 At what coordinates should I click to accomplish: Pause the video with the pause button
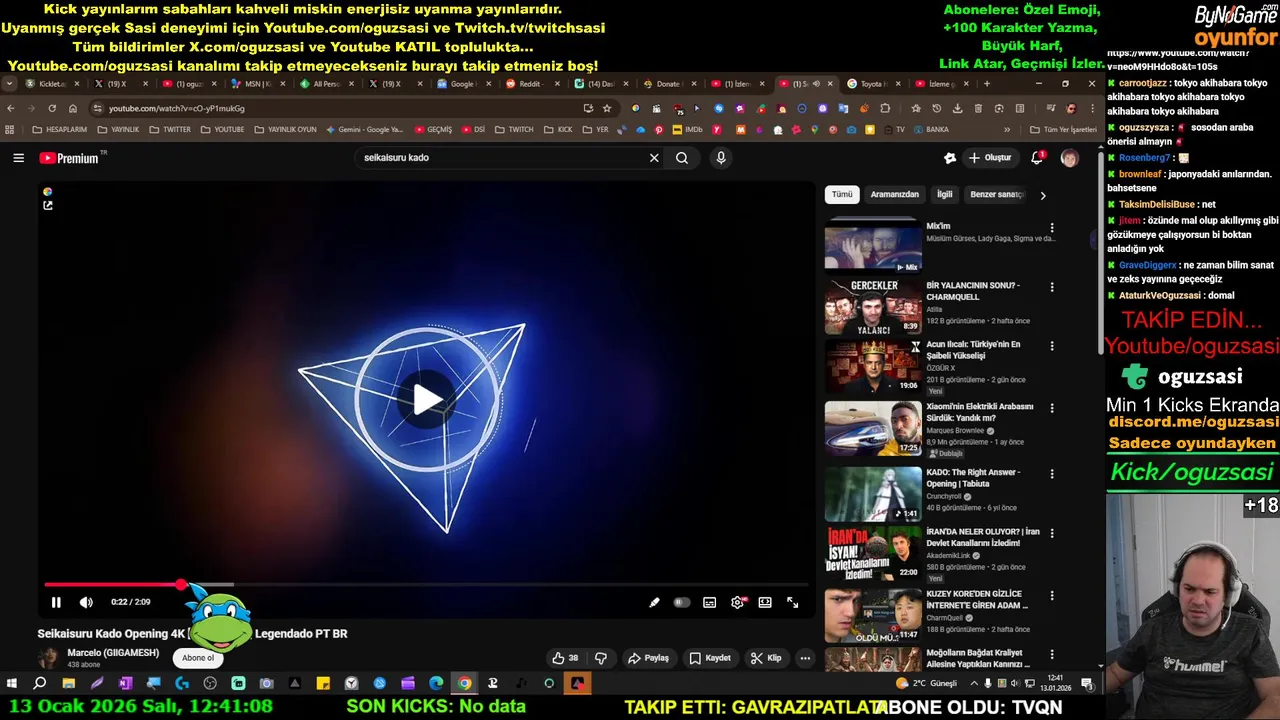[x=56, y=602]
